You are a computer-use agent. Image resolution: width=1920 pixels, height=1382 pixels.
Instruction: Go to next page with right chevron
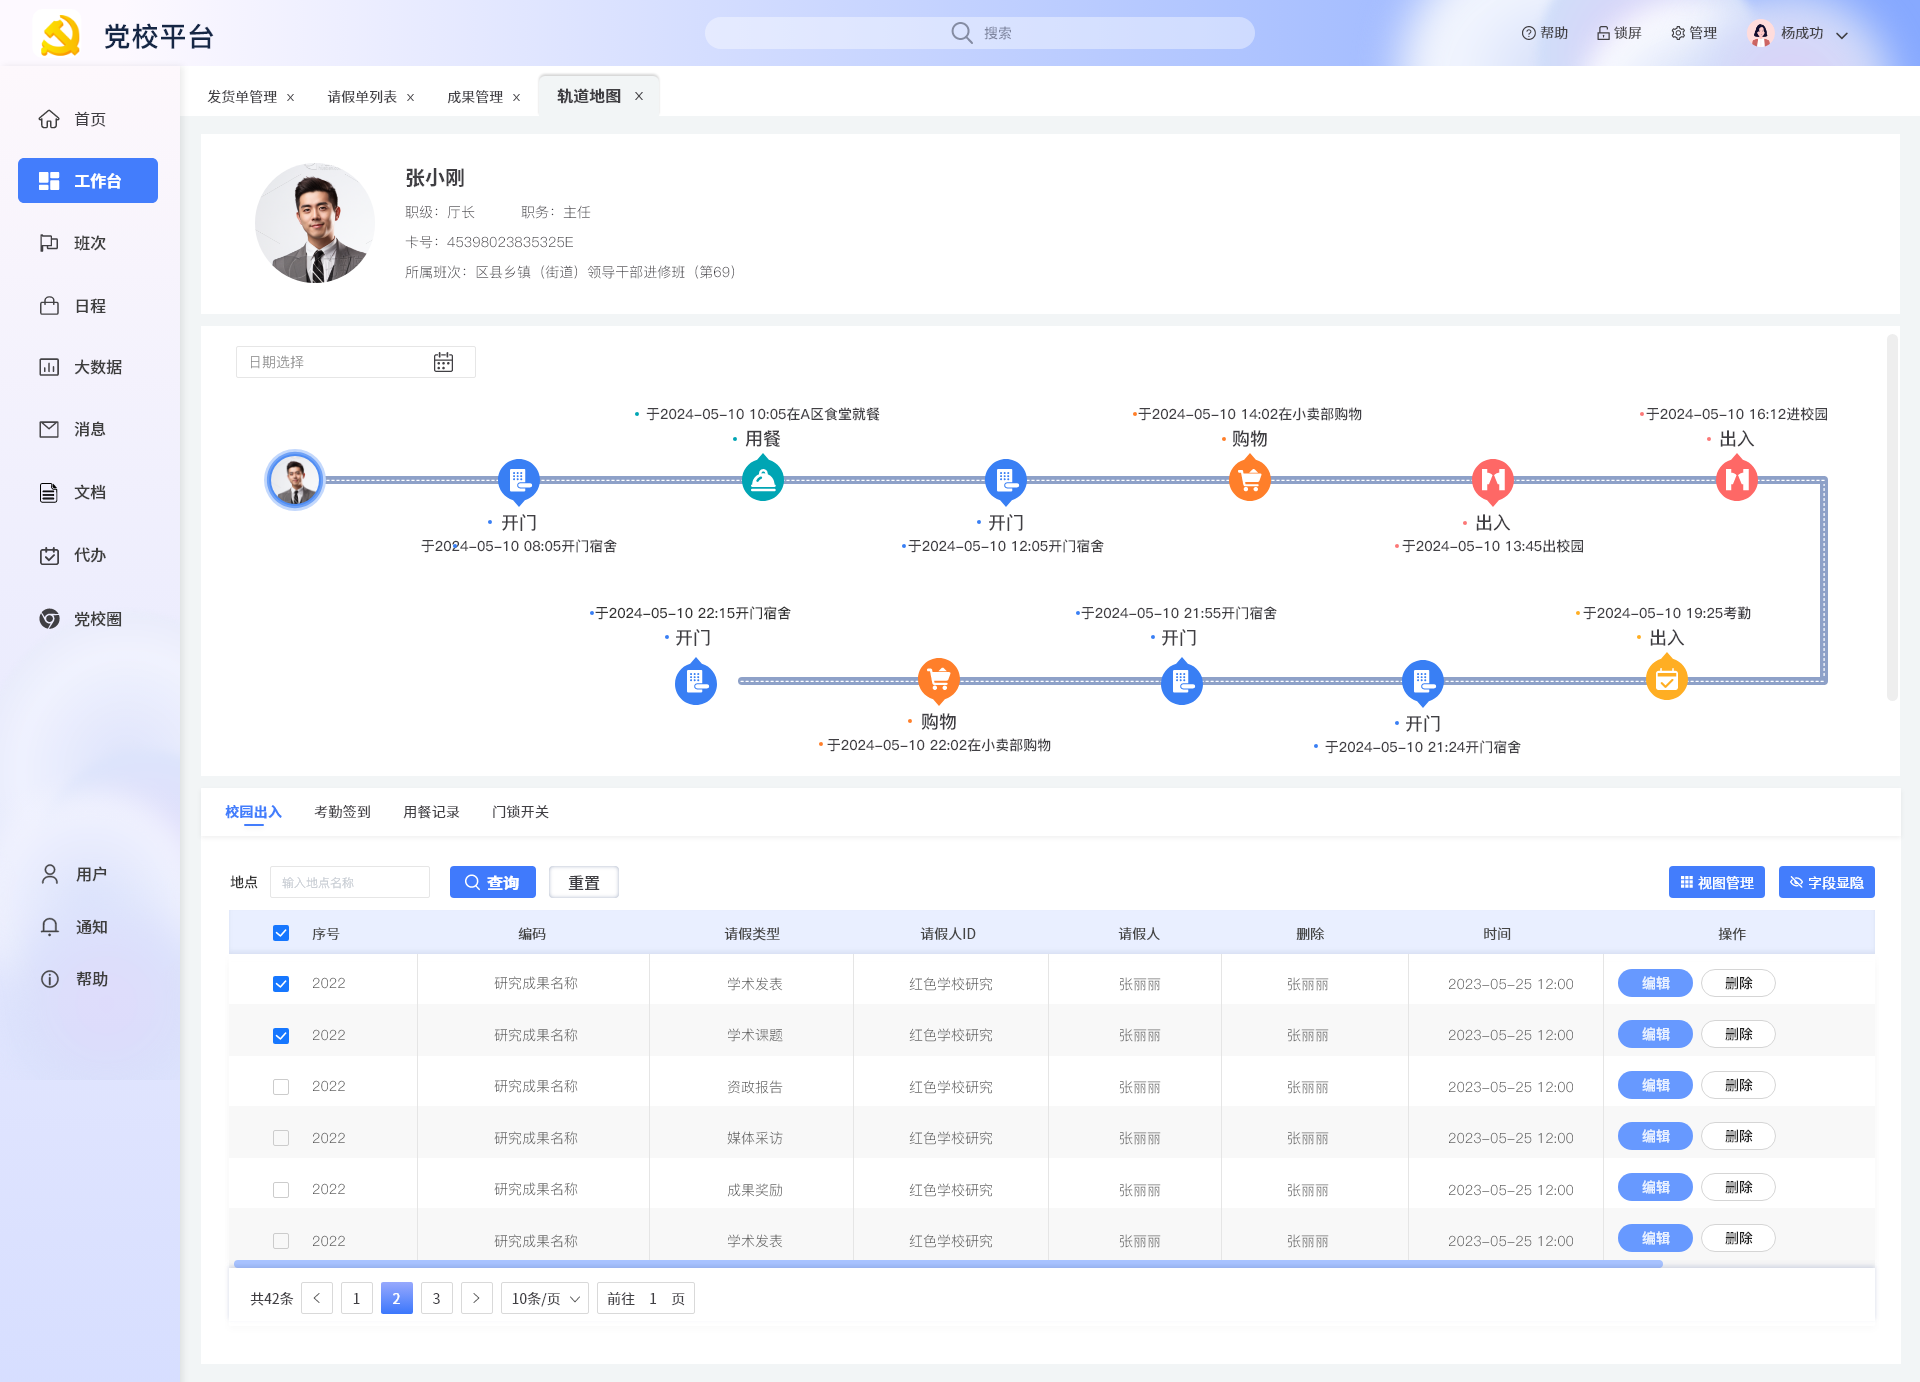[x=476, y=1298]
